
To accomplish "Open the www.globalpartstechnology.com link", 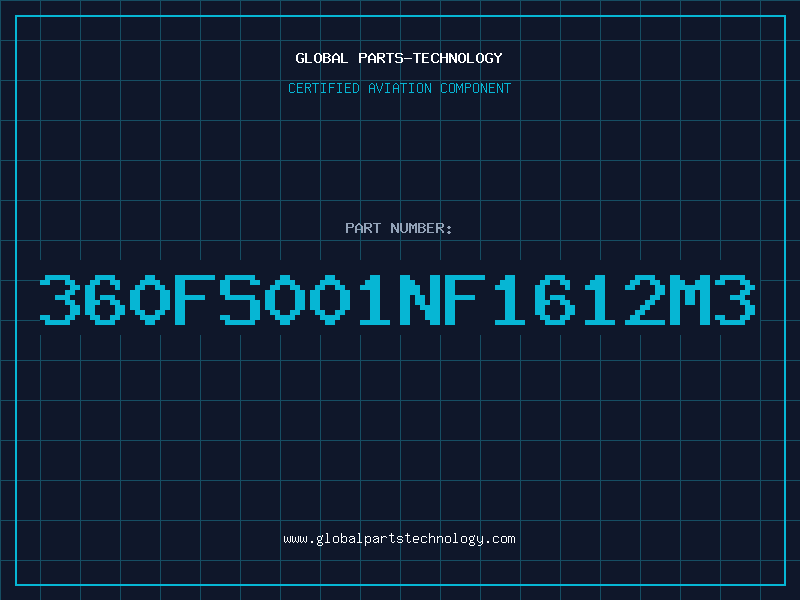I will point(399,539).
